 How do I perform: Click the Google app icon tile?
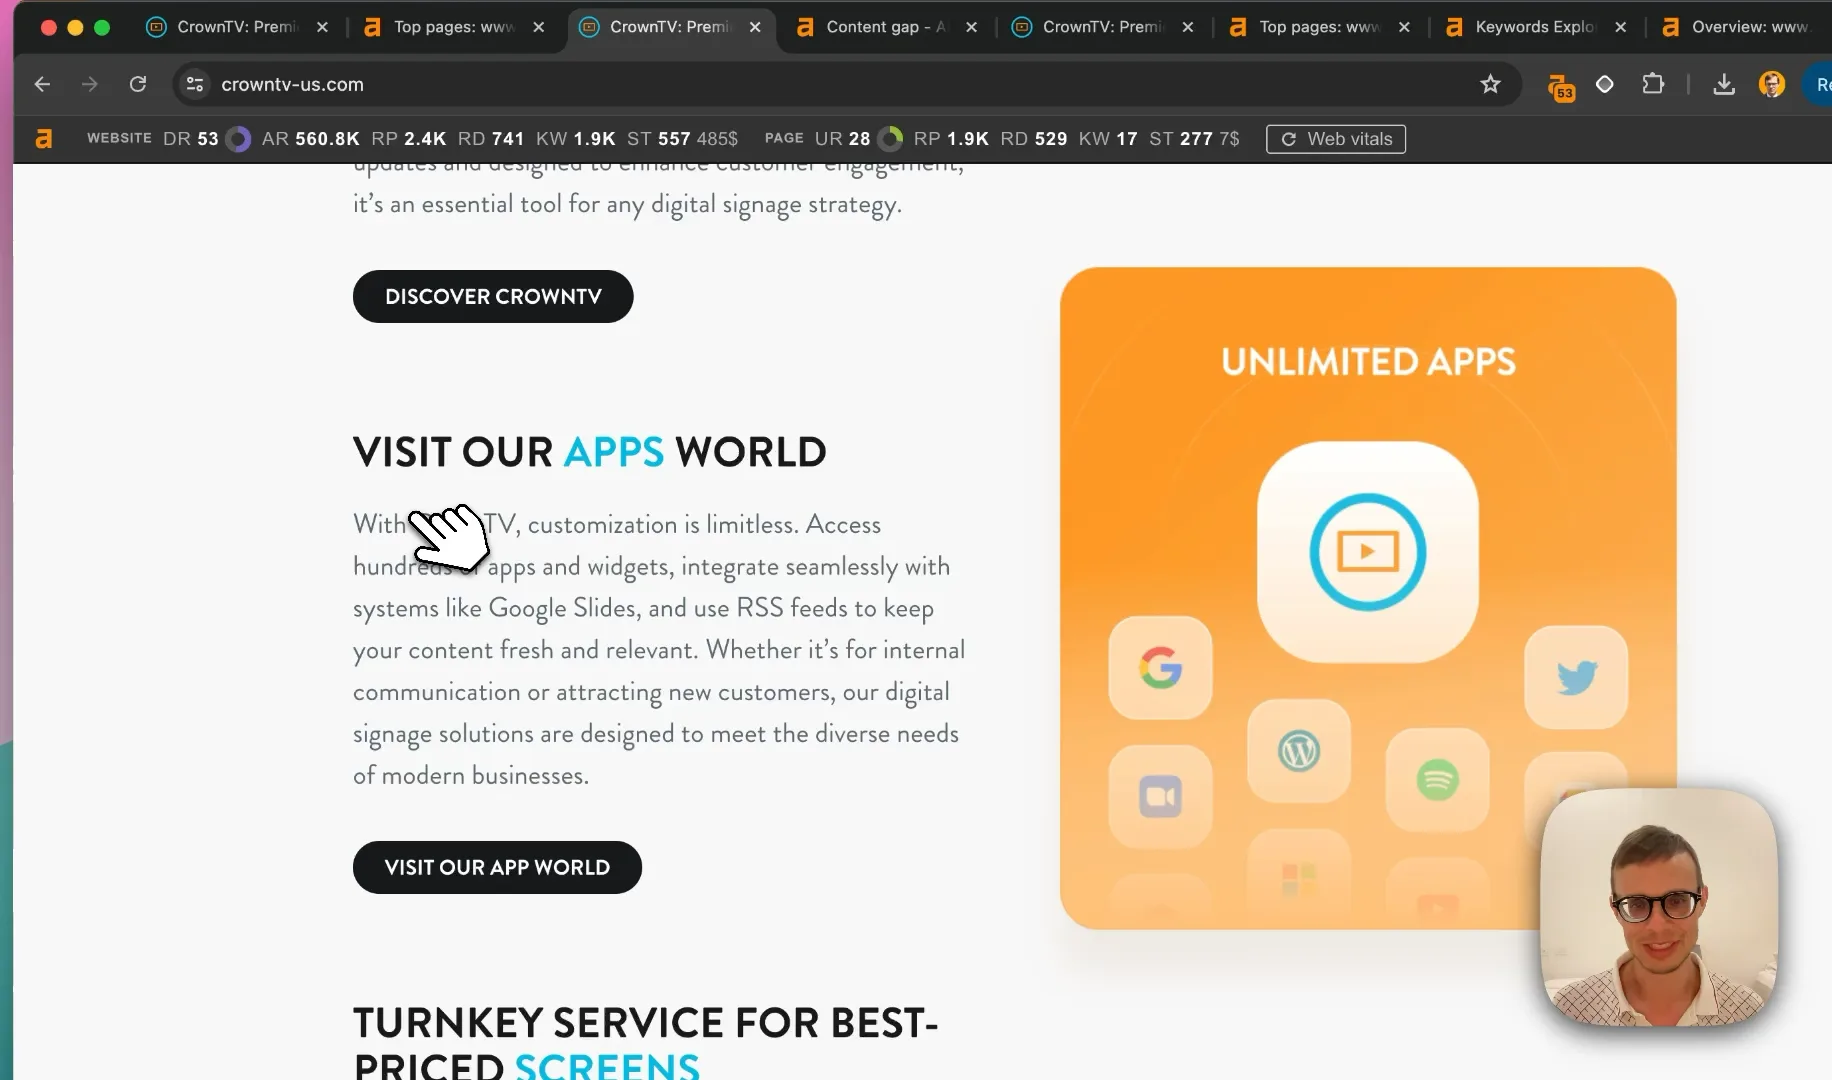tap(1160, 667)
